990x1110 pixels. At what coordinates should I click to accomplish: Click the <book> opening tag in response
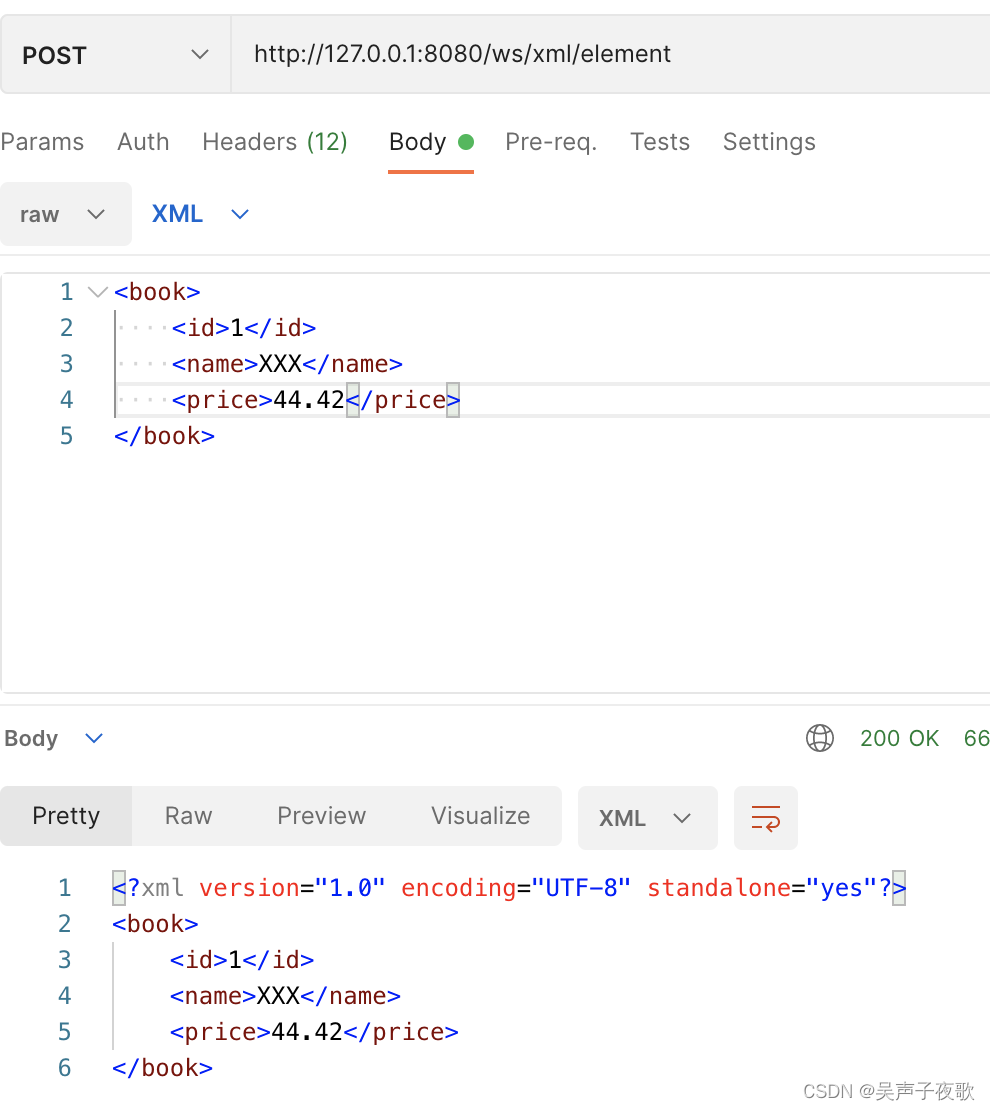[155, 924]
